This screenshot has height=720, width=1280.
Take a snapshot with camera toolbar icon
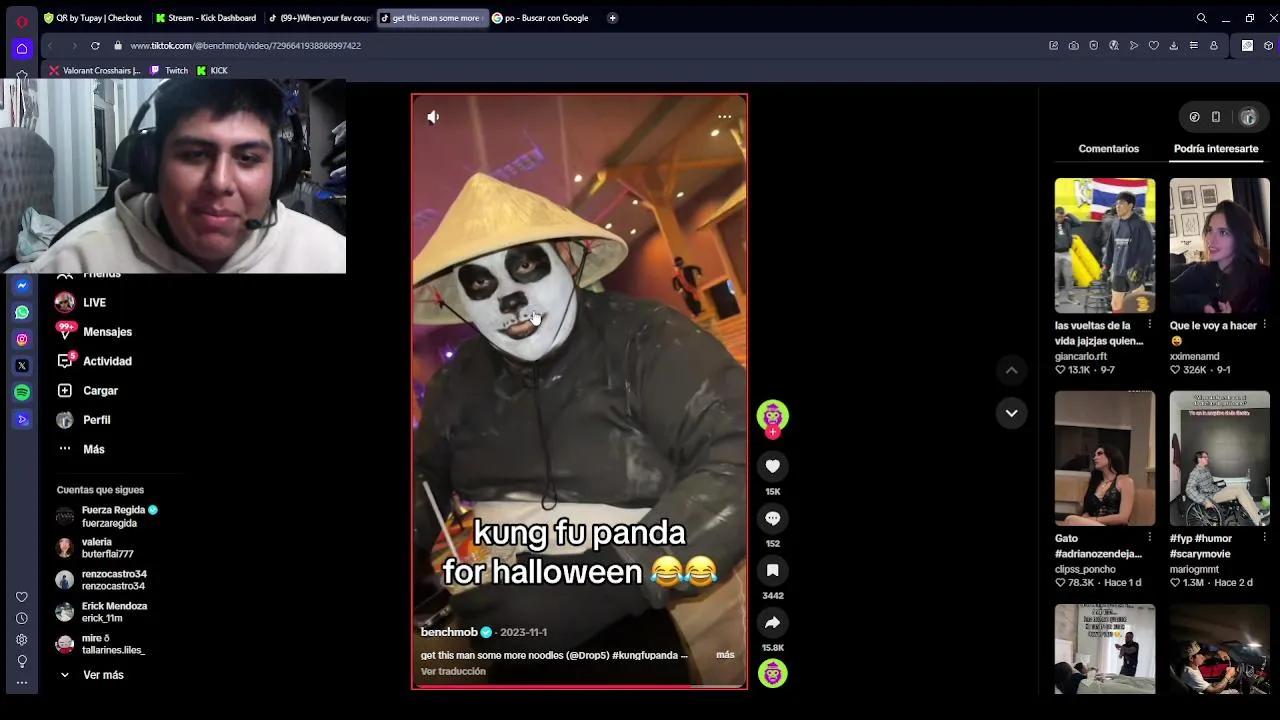tap(1073, 46)
